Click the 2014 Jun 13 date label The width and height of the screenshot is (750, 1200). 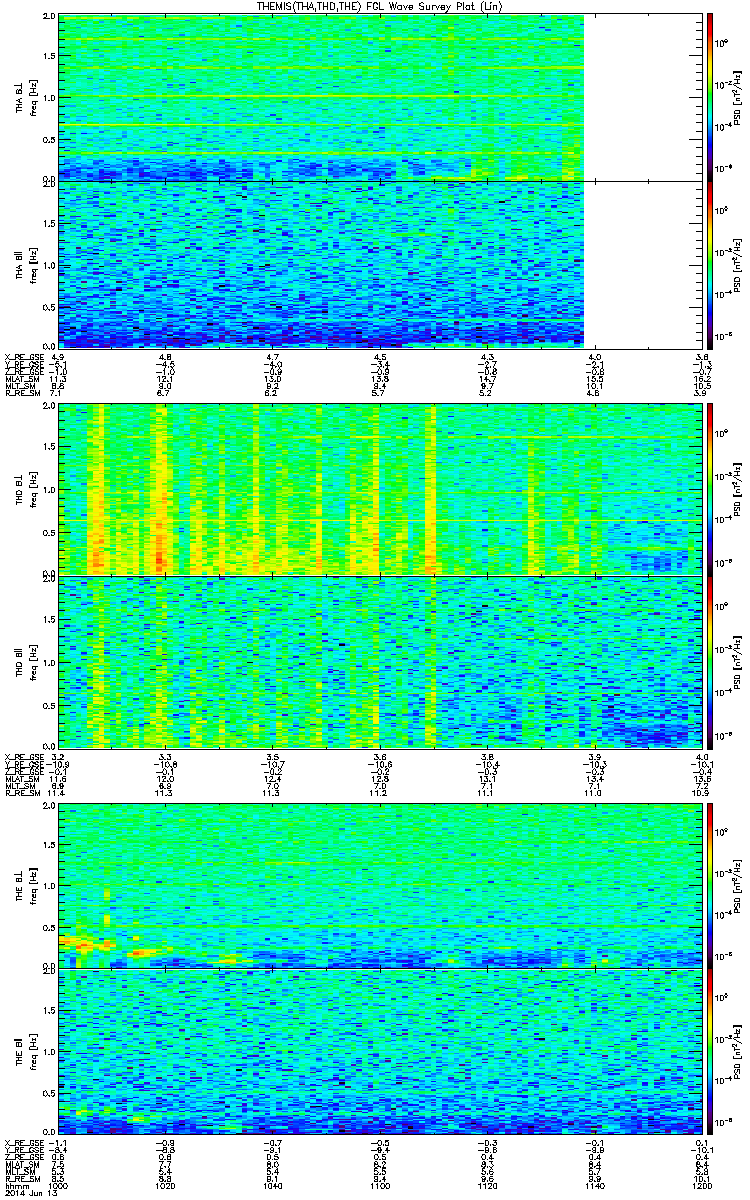25,1193
